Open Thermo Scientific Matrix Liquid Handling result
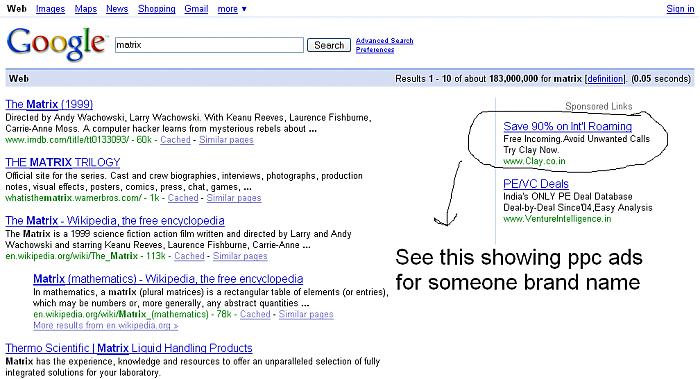700x379 pixels. (x=129, y=348)
